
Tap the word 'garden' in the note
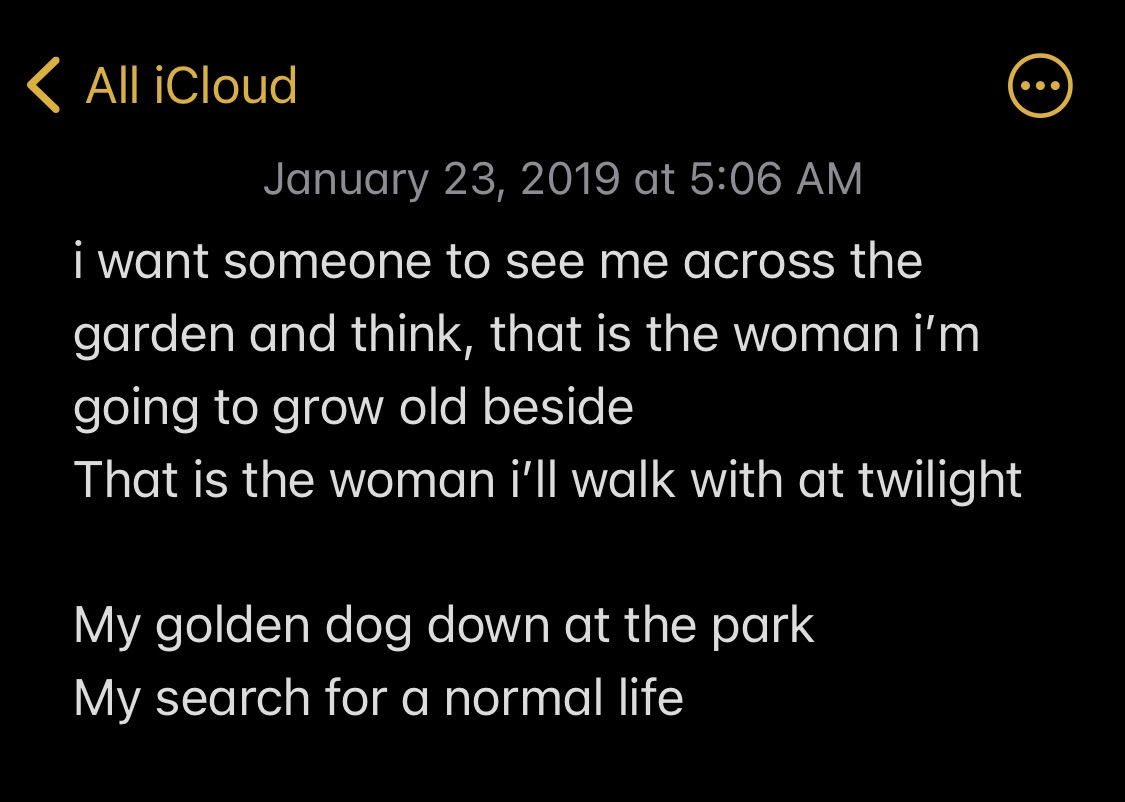click(154, 337)
